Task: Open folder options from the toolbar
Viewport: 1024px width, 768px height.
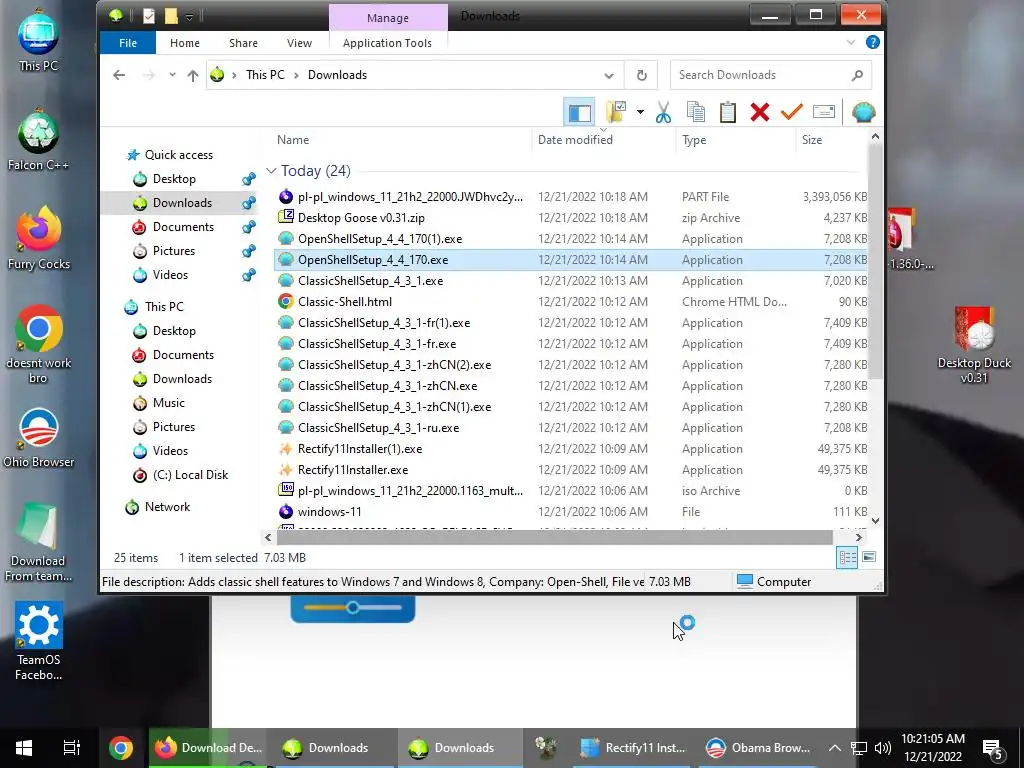Action: pyautogui.click(x=615, y=112)
